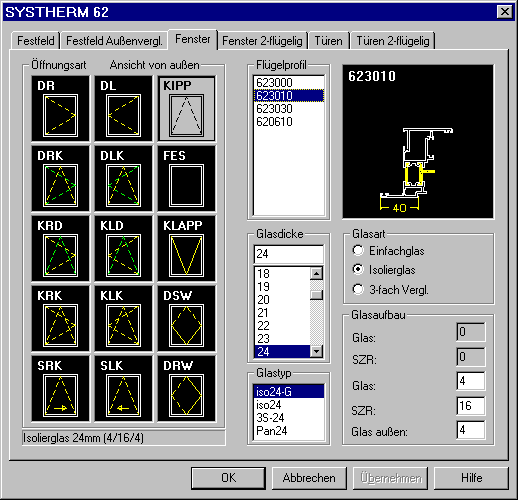
Task: Select profile 620610 in Flügelprofil list
Action: [x=289, y=122]
